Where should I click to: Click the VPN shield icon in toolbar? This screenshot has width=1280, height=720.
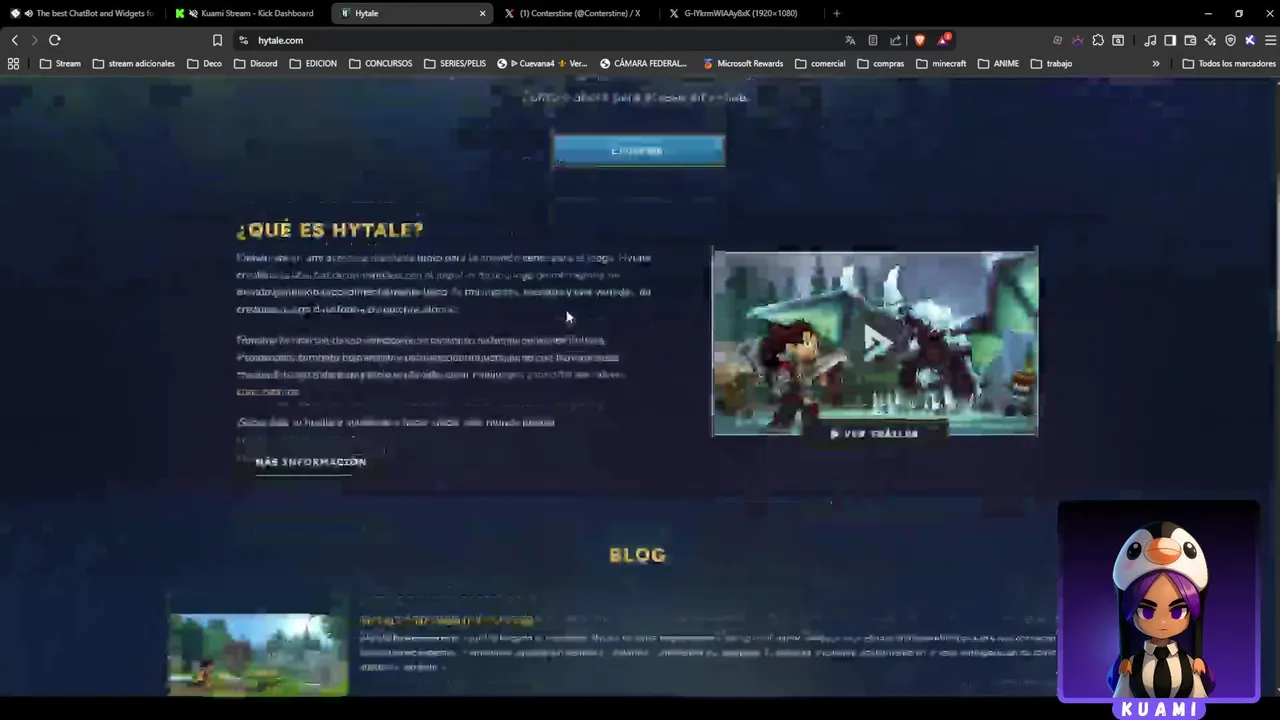[1230, 40]
